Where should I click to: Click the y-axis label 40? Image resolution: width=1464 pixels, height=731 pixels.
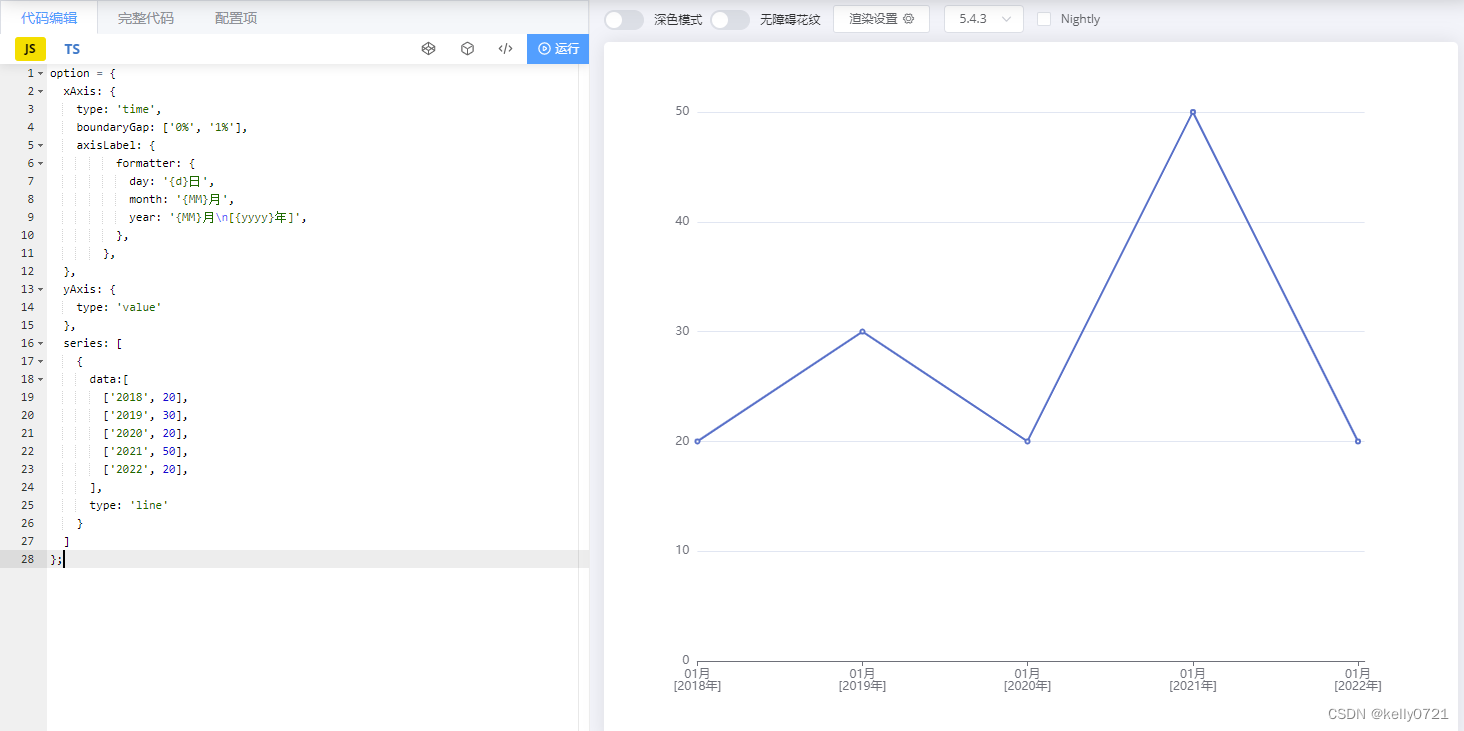tap(681, 221)
